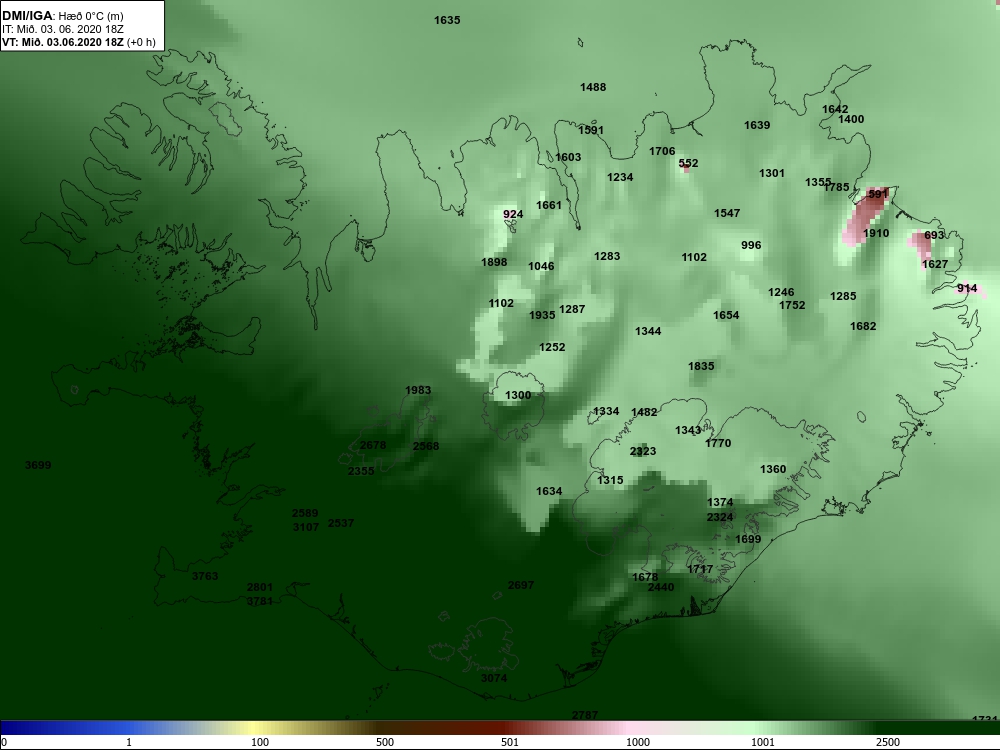Click the value 2440 on the map
Viewport: 1000px width, 750px height.
[x=661, y=587]
